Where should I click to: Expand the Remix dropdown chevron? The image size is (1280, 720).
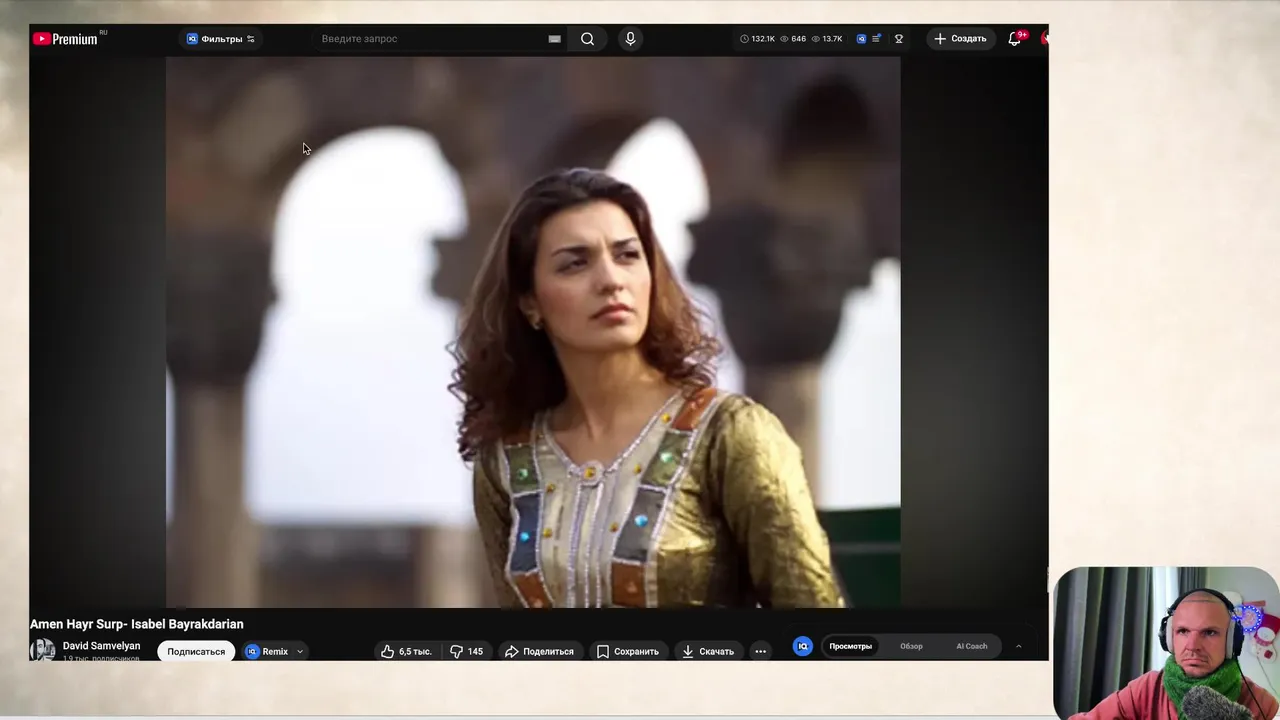[x=300, y=652]
